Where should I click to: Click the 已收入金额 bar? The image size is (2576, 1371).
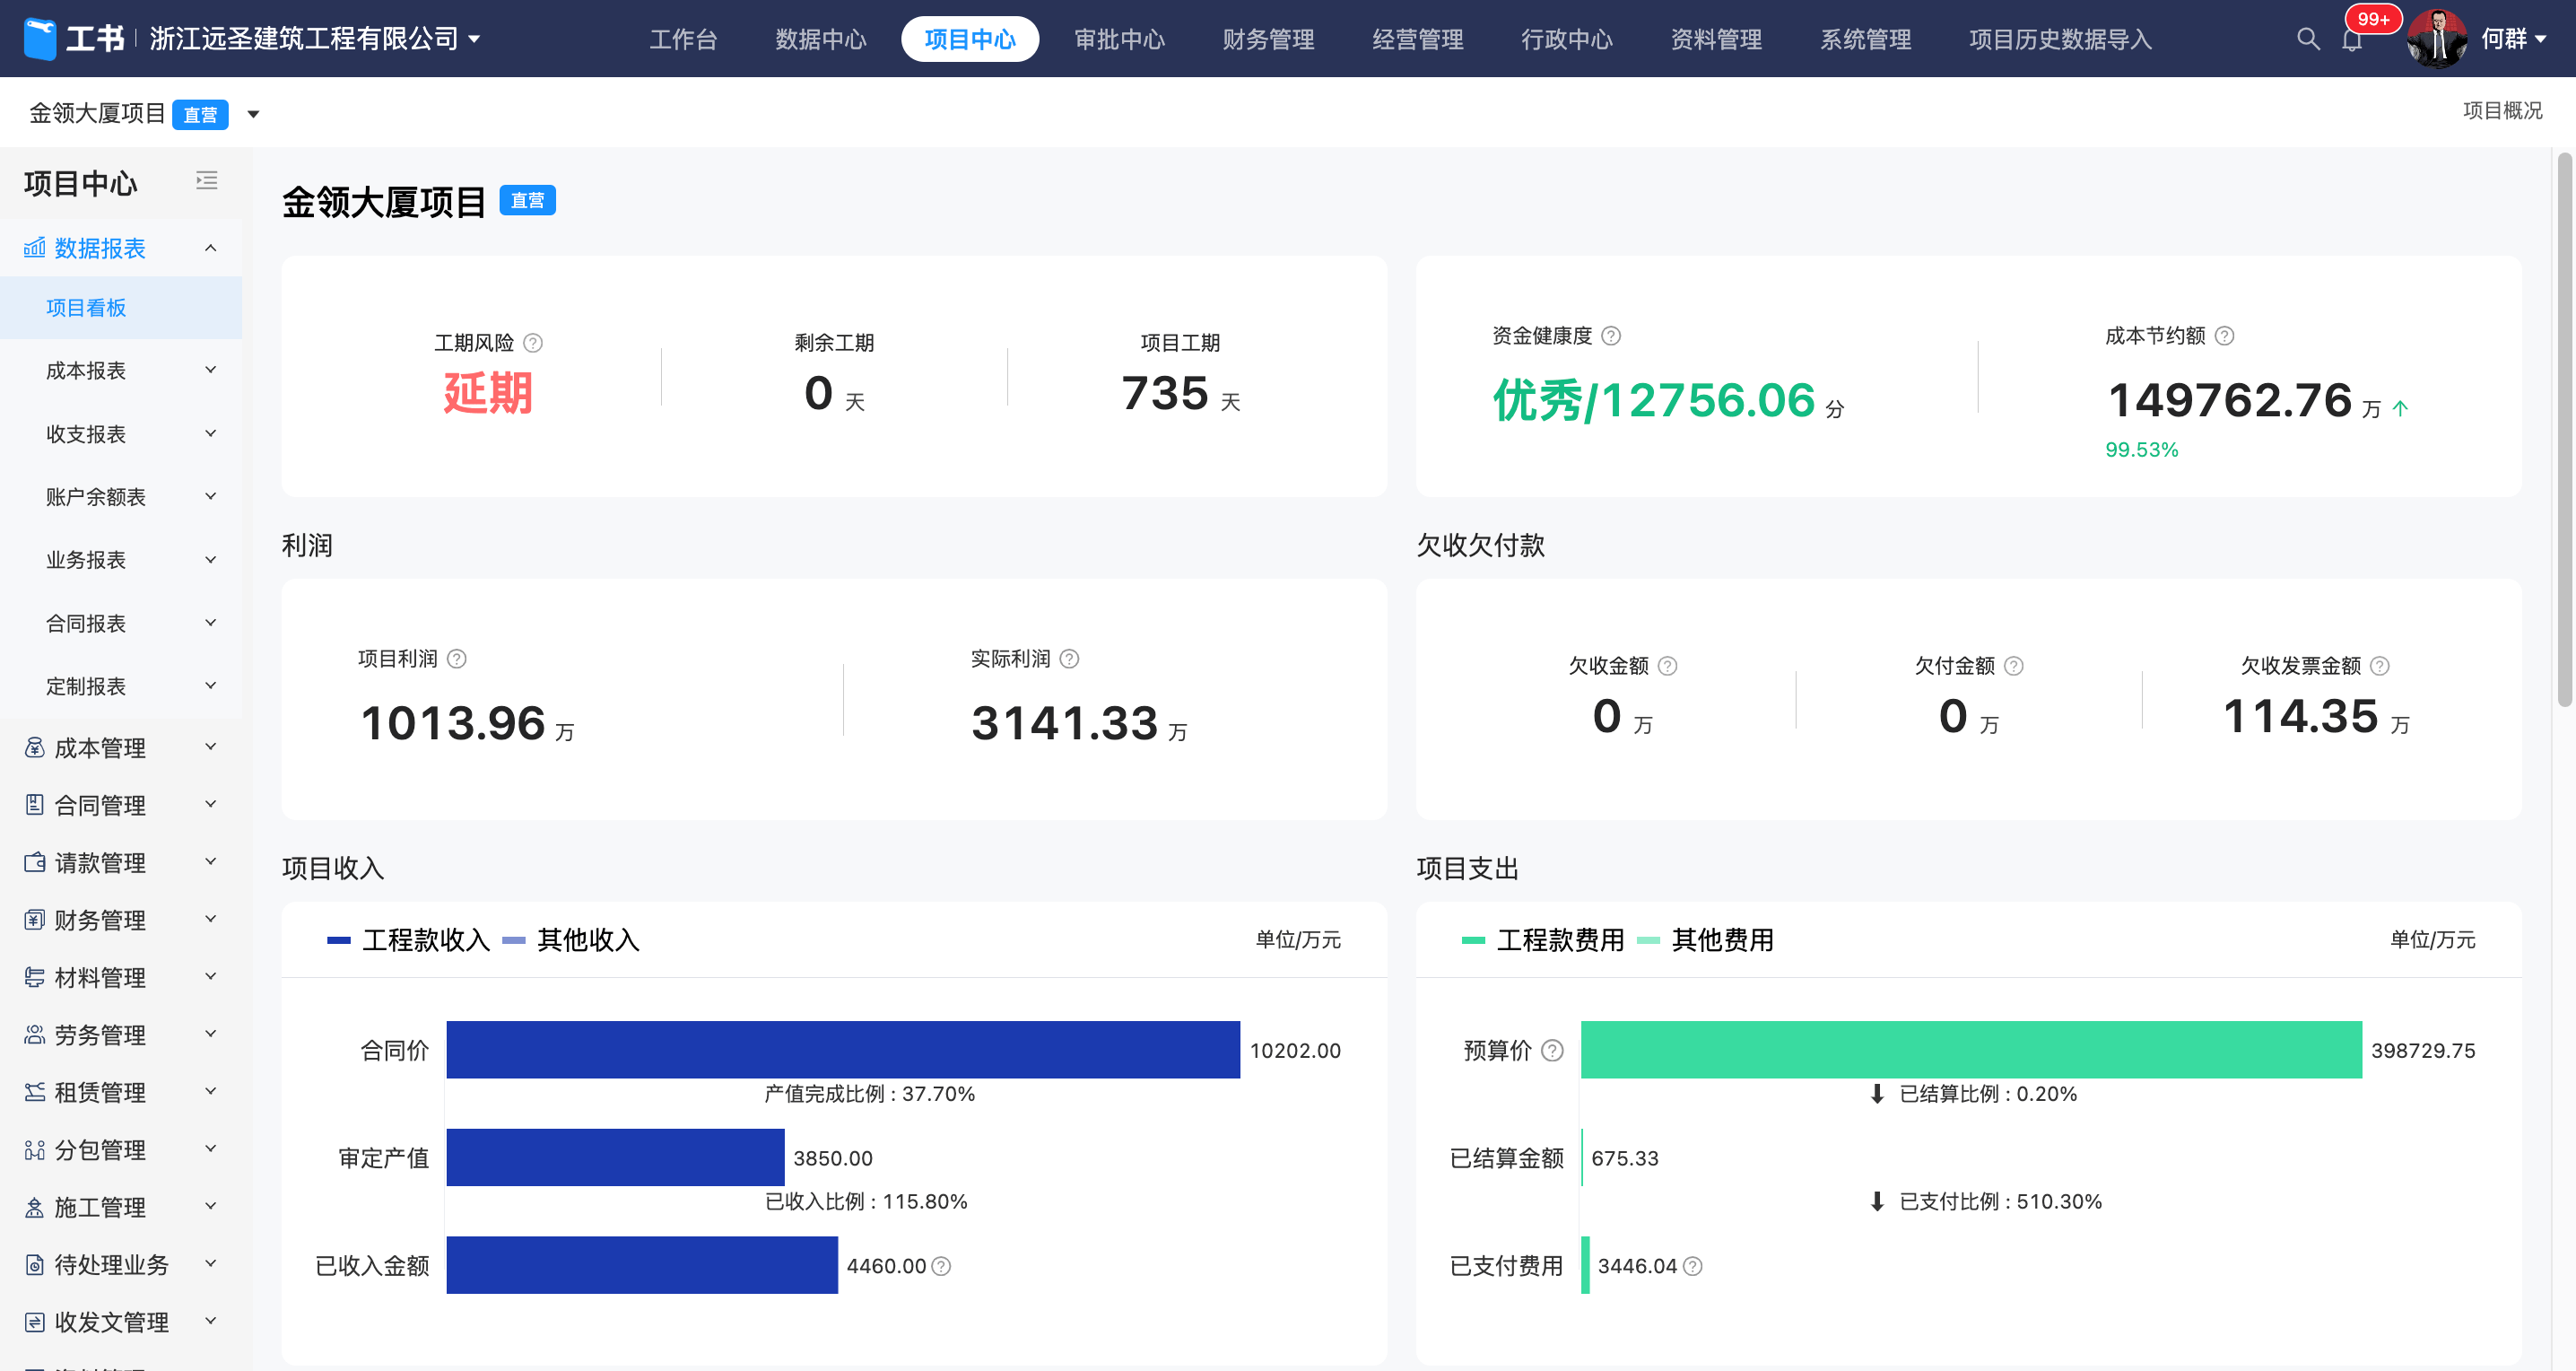tap(642, 1265)
